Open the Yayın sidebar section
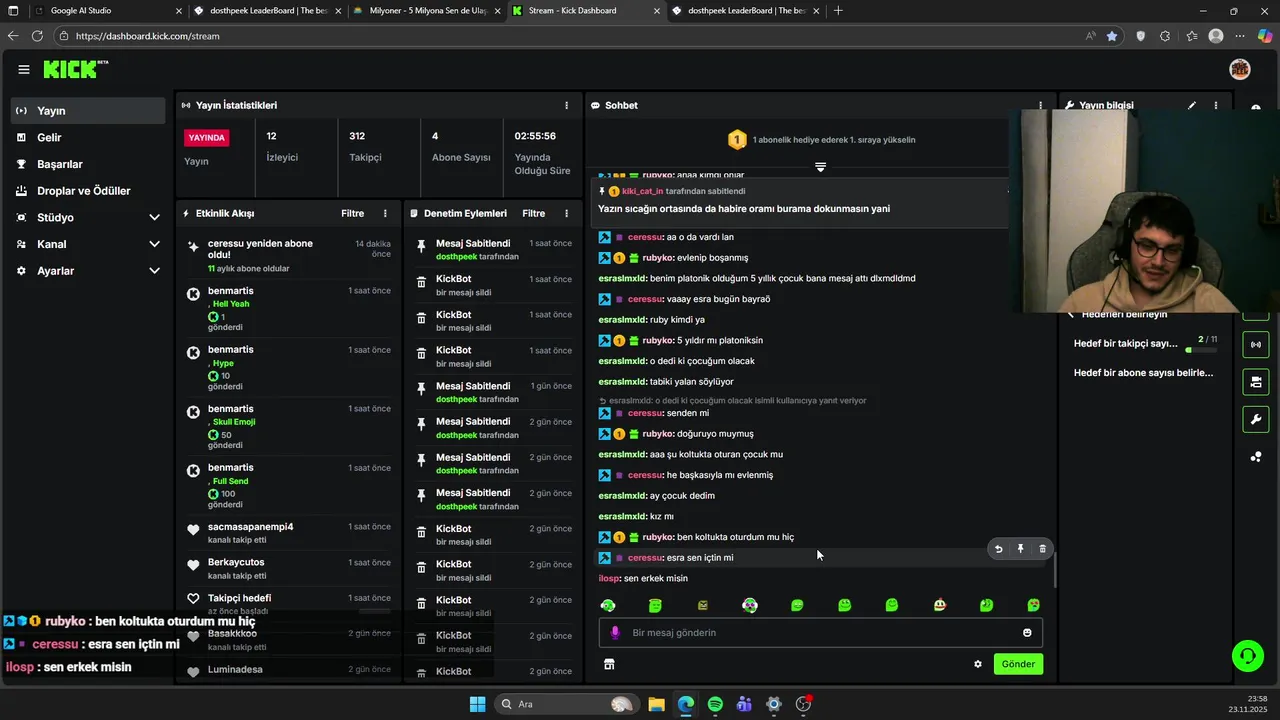1280x720 pixels. [88, 111]
